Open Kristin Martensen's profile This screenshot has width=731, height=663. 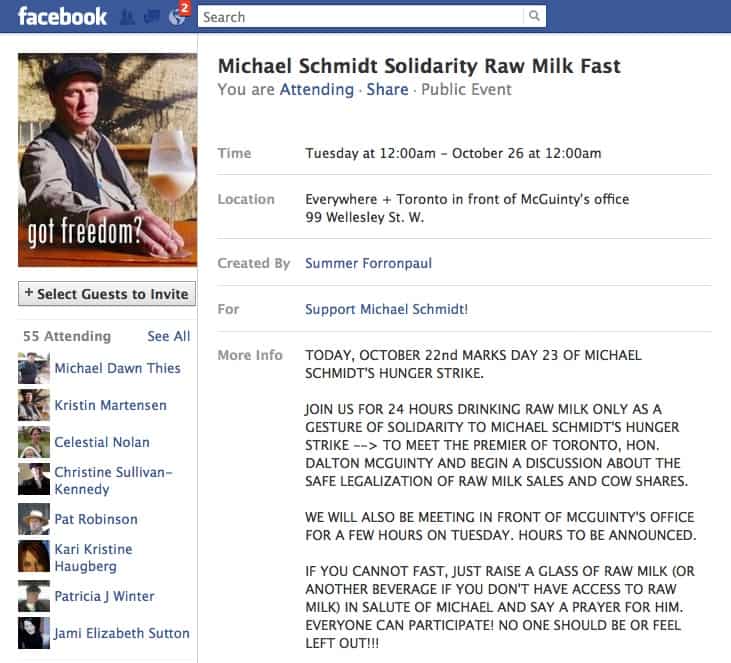[x=110, y=405]
